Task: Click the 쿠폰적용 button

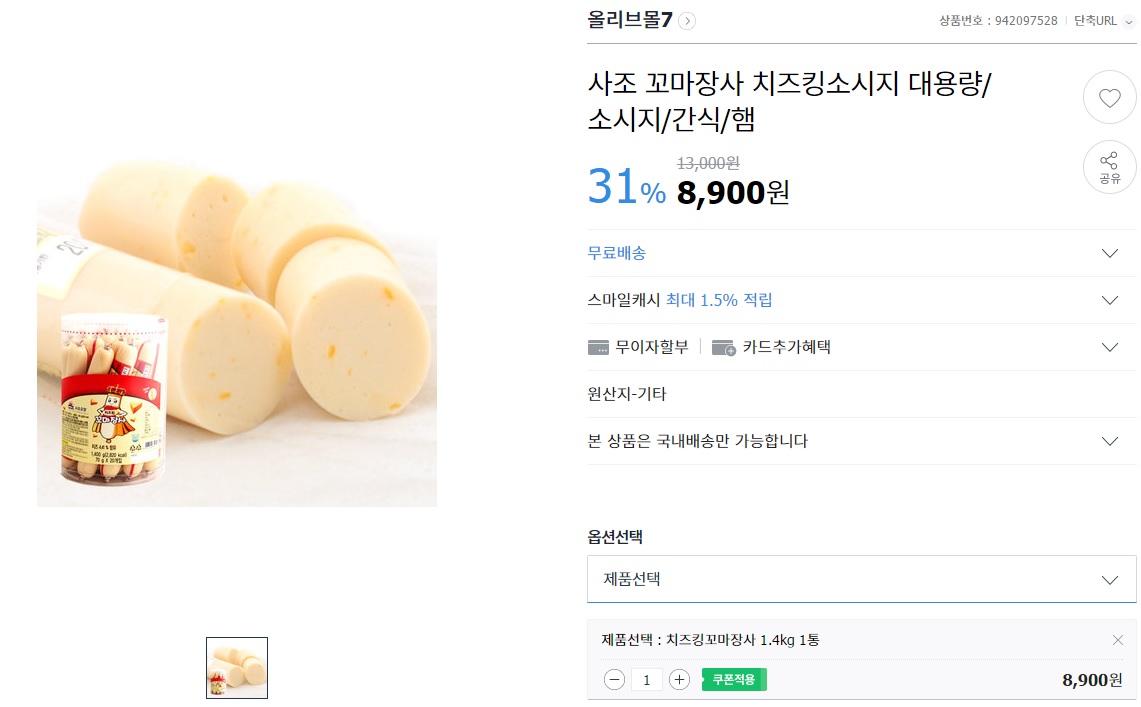Action: click(x=734, y=680)
